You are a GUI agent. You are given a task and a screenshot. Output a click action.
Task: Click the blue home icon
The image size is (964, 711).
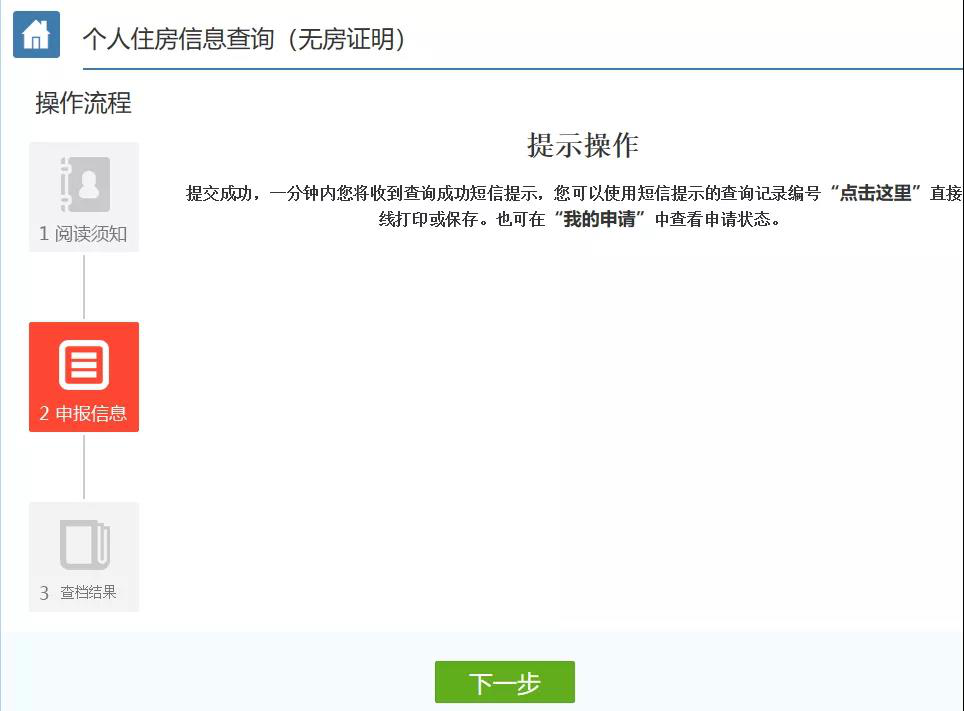[x=36, y=34]
